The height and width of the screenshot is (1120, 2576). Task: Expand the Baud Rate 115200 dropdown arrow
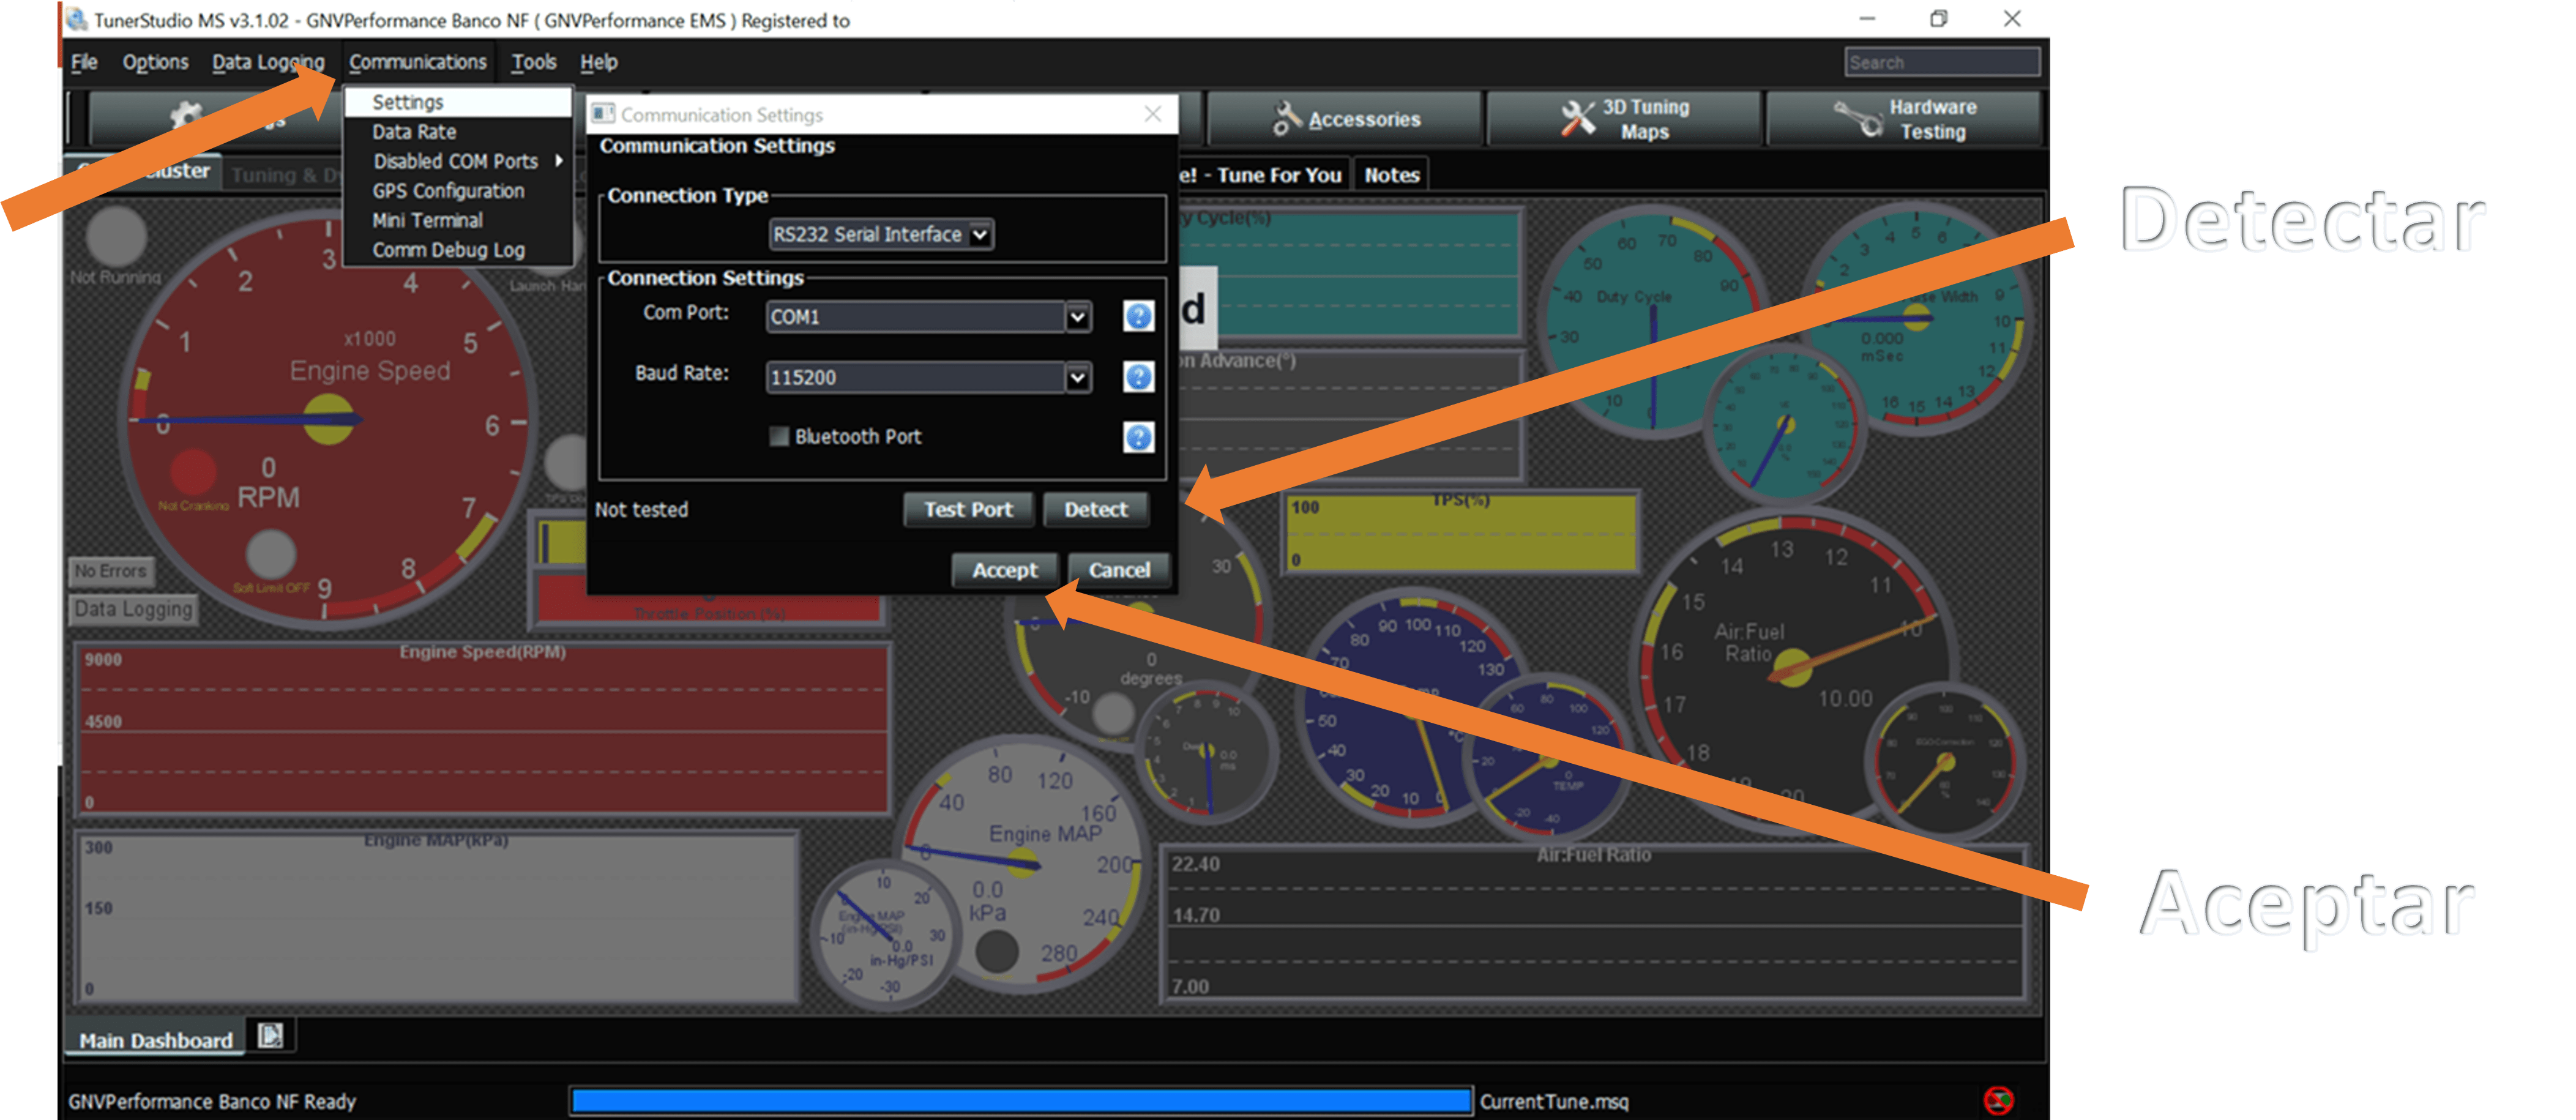tap(1077, 378)
